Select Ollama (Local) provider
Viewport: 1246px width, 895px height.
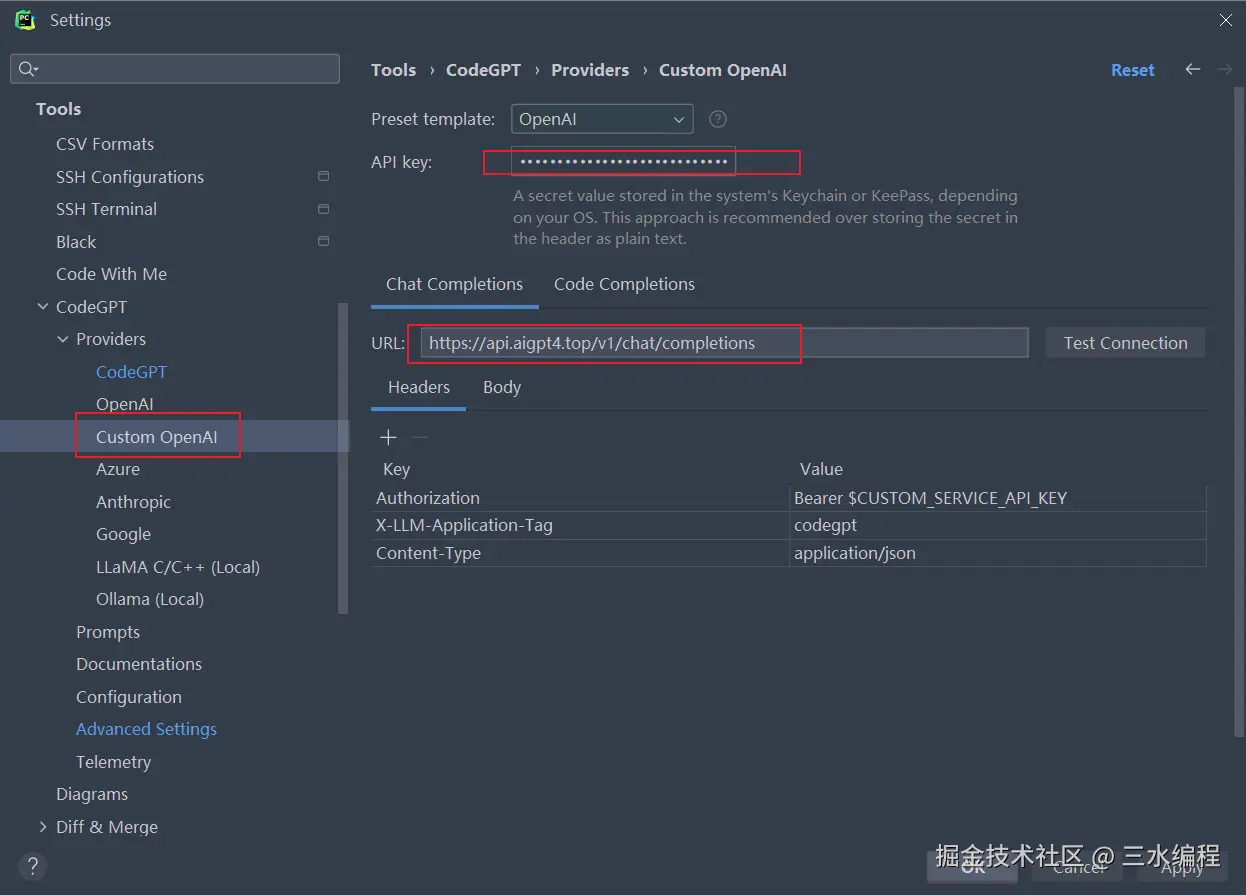click(x=150, y=599)
